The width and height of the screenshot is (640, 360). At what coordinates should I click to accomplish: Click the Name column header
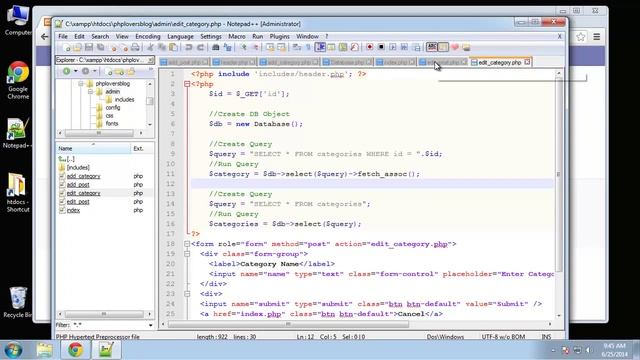93,149
